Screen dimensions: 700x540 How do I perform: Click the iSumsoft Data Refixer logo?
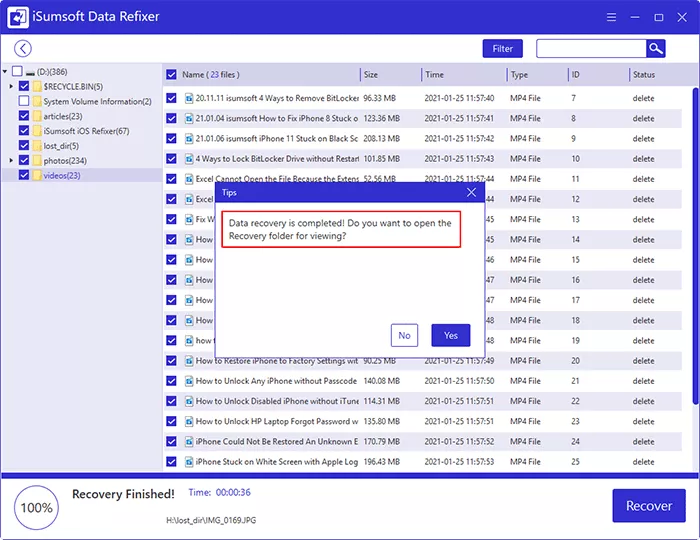tap(19, 17)
